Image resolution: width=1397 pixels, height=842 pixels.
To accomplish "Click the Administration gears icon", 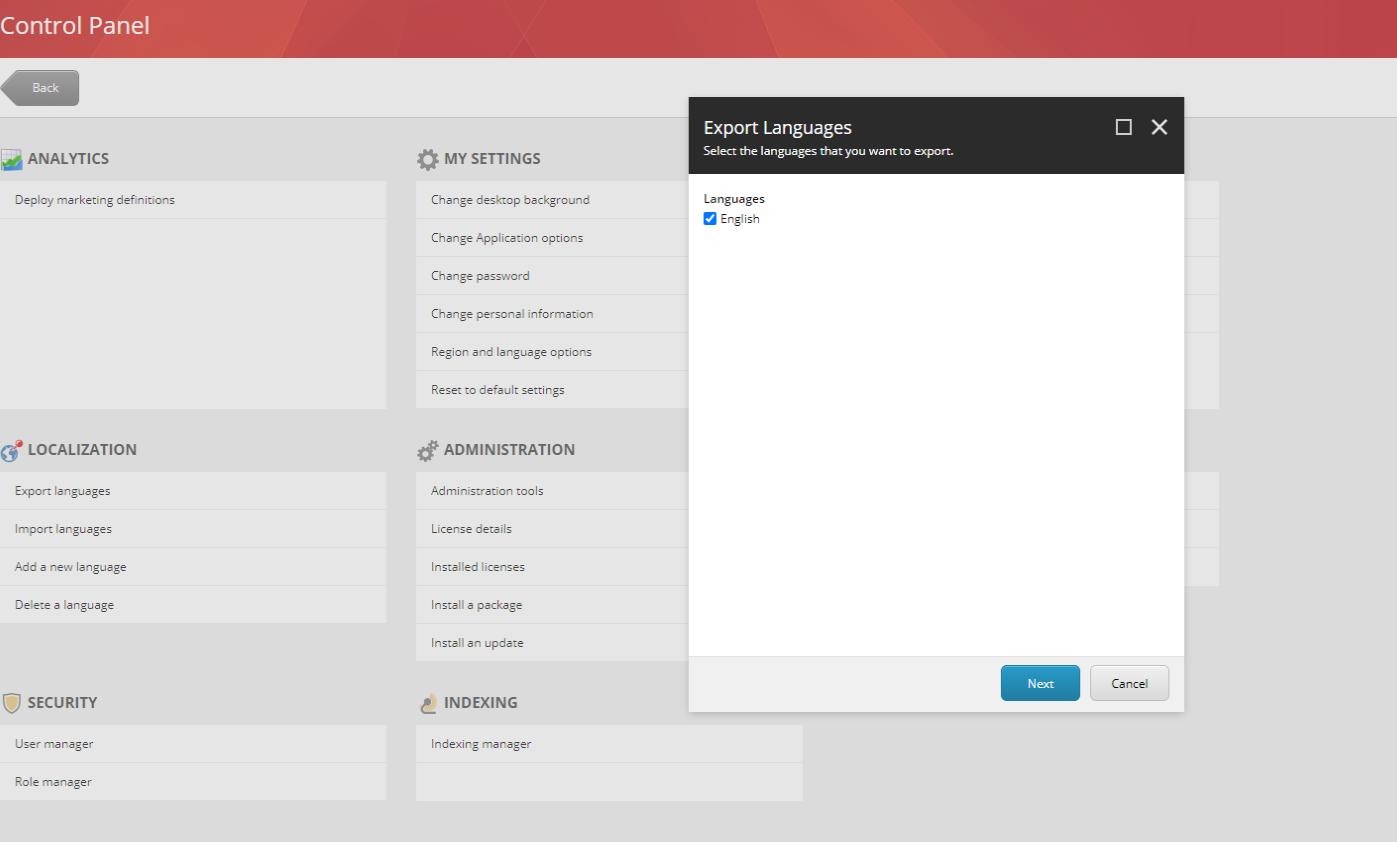I will tap(428, 449).
